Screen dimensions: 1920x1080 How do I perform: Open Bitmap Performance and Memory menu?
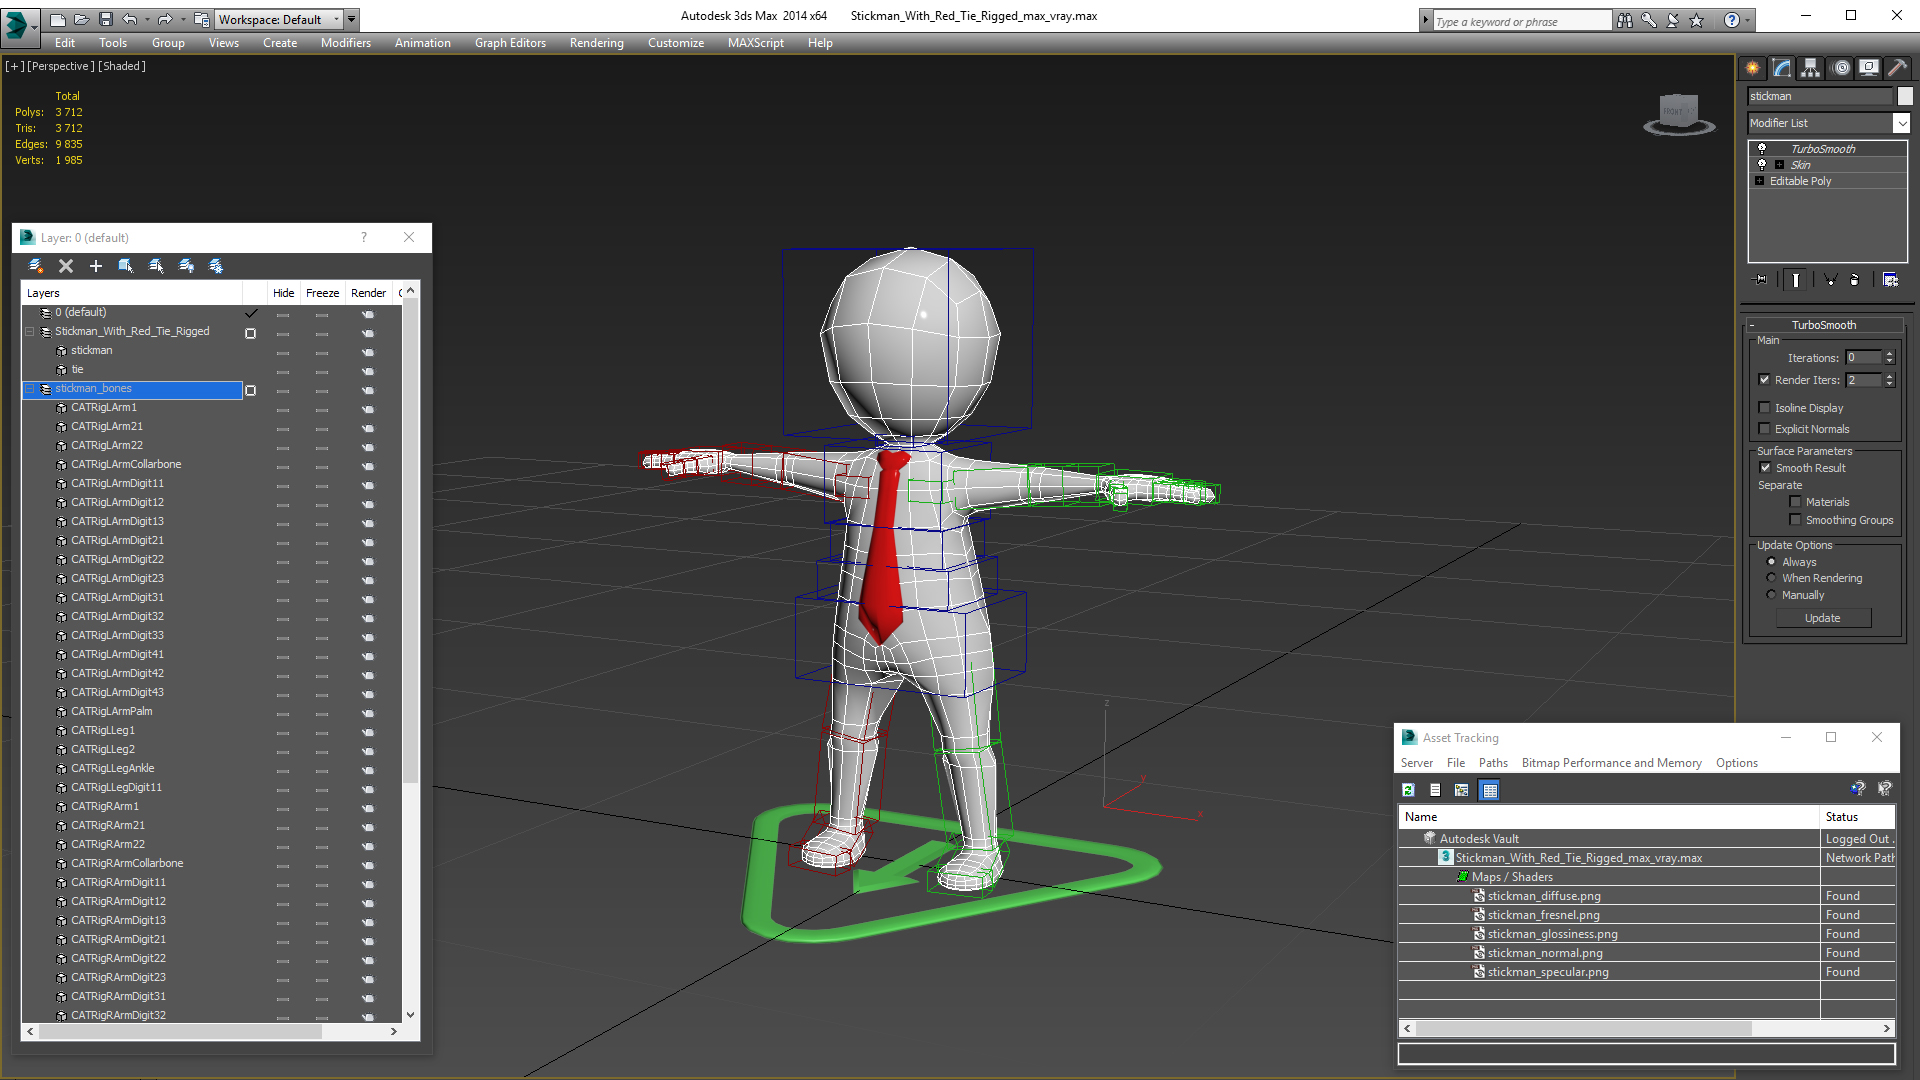pos(1611,763)
